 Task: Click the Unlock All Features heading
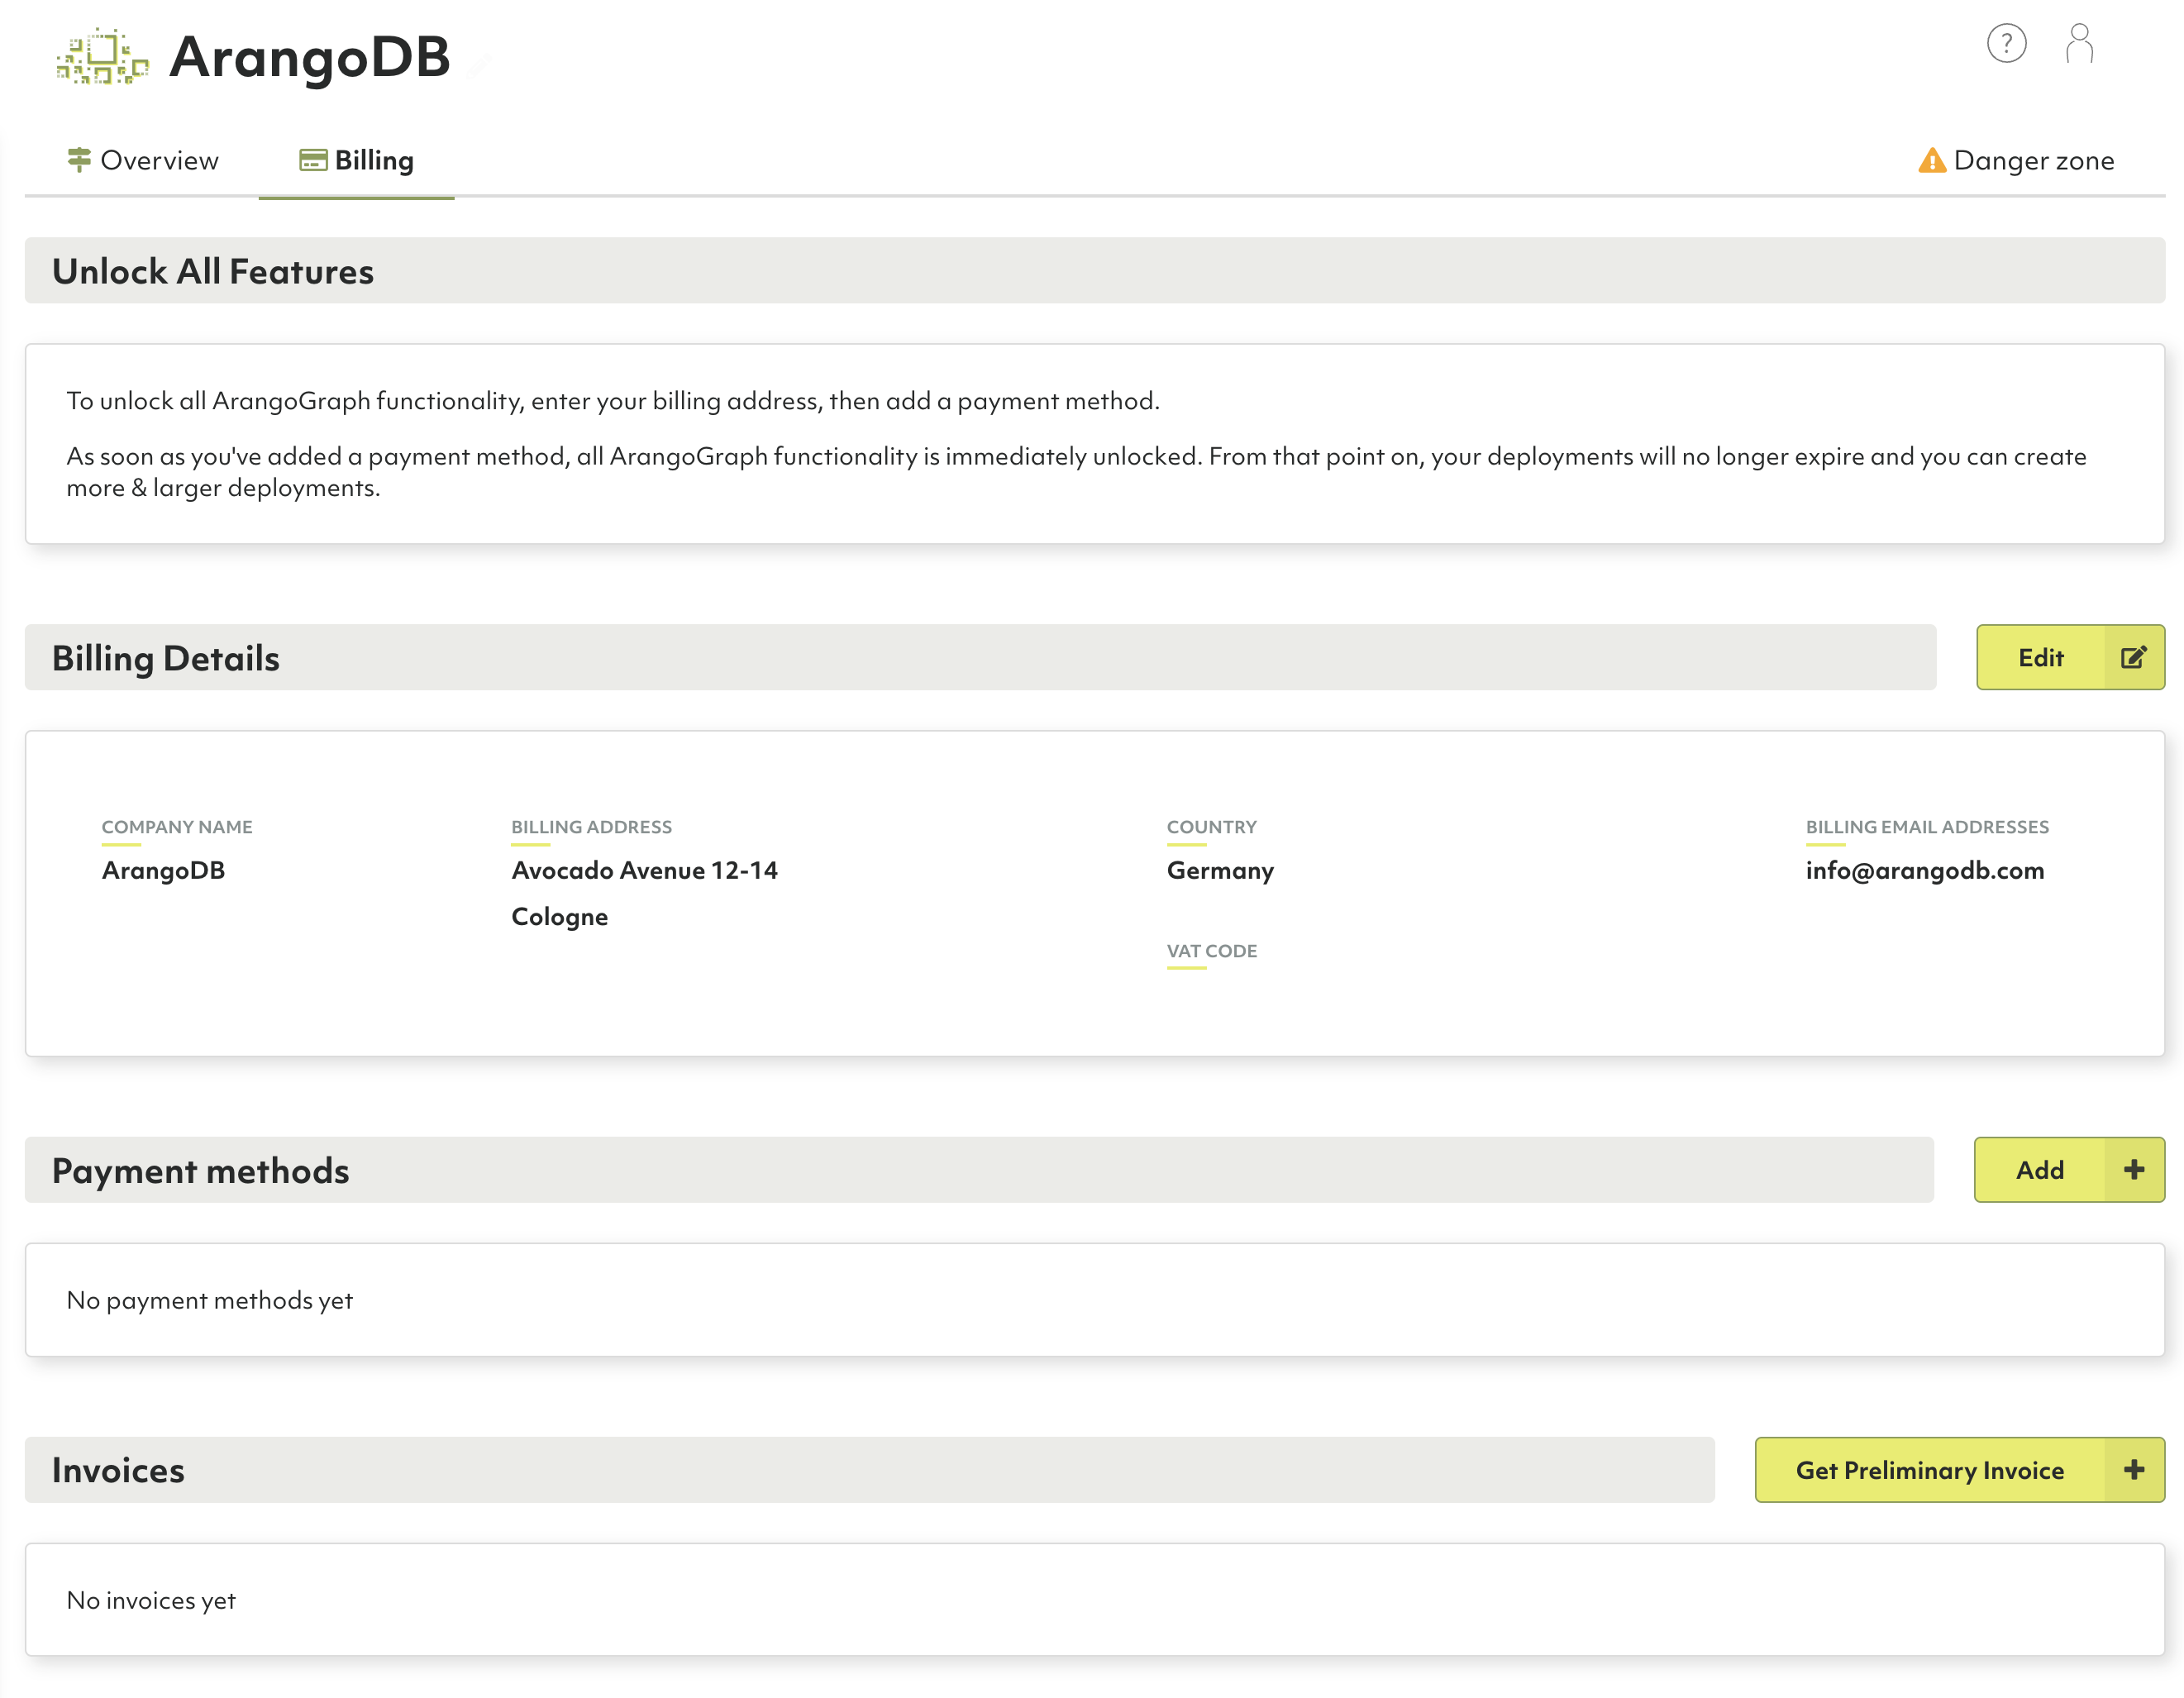tap(213, 271)
